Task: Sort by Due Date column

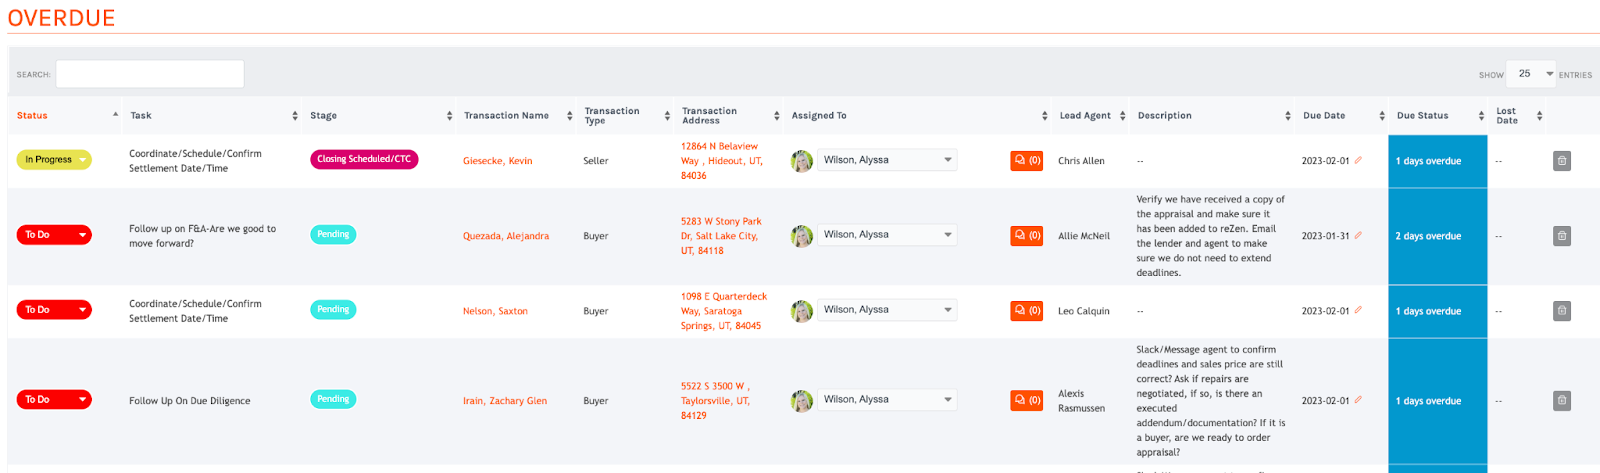Action: coord(1342,116)
